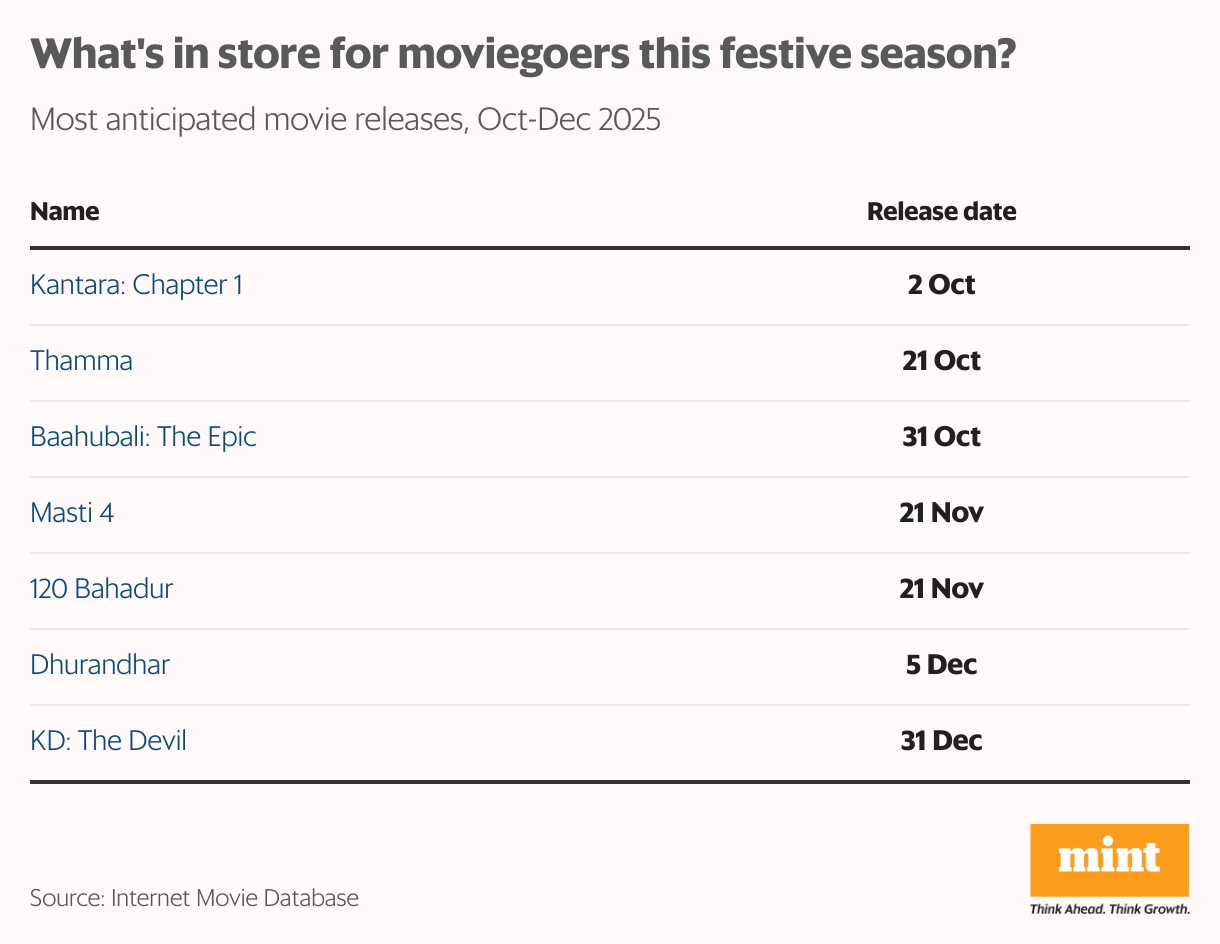Select the 31 Dec release date cell

coord(941,741)
